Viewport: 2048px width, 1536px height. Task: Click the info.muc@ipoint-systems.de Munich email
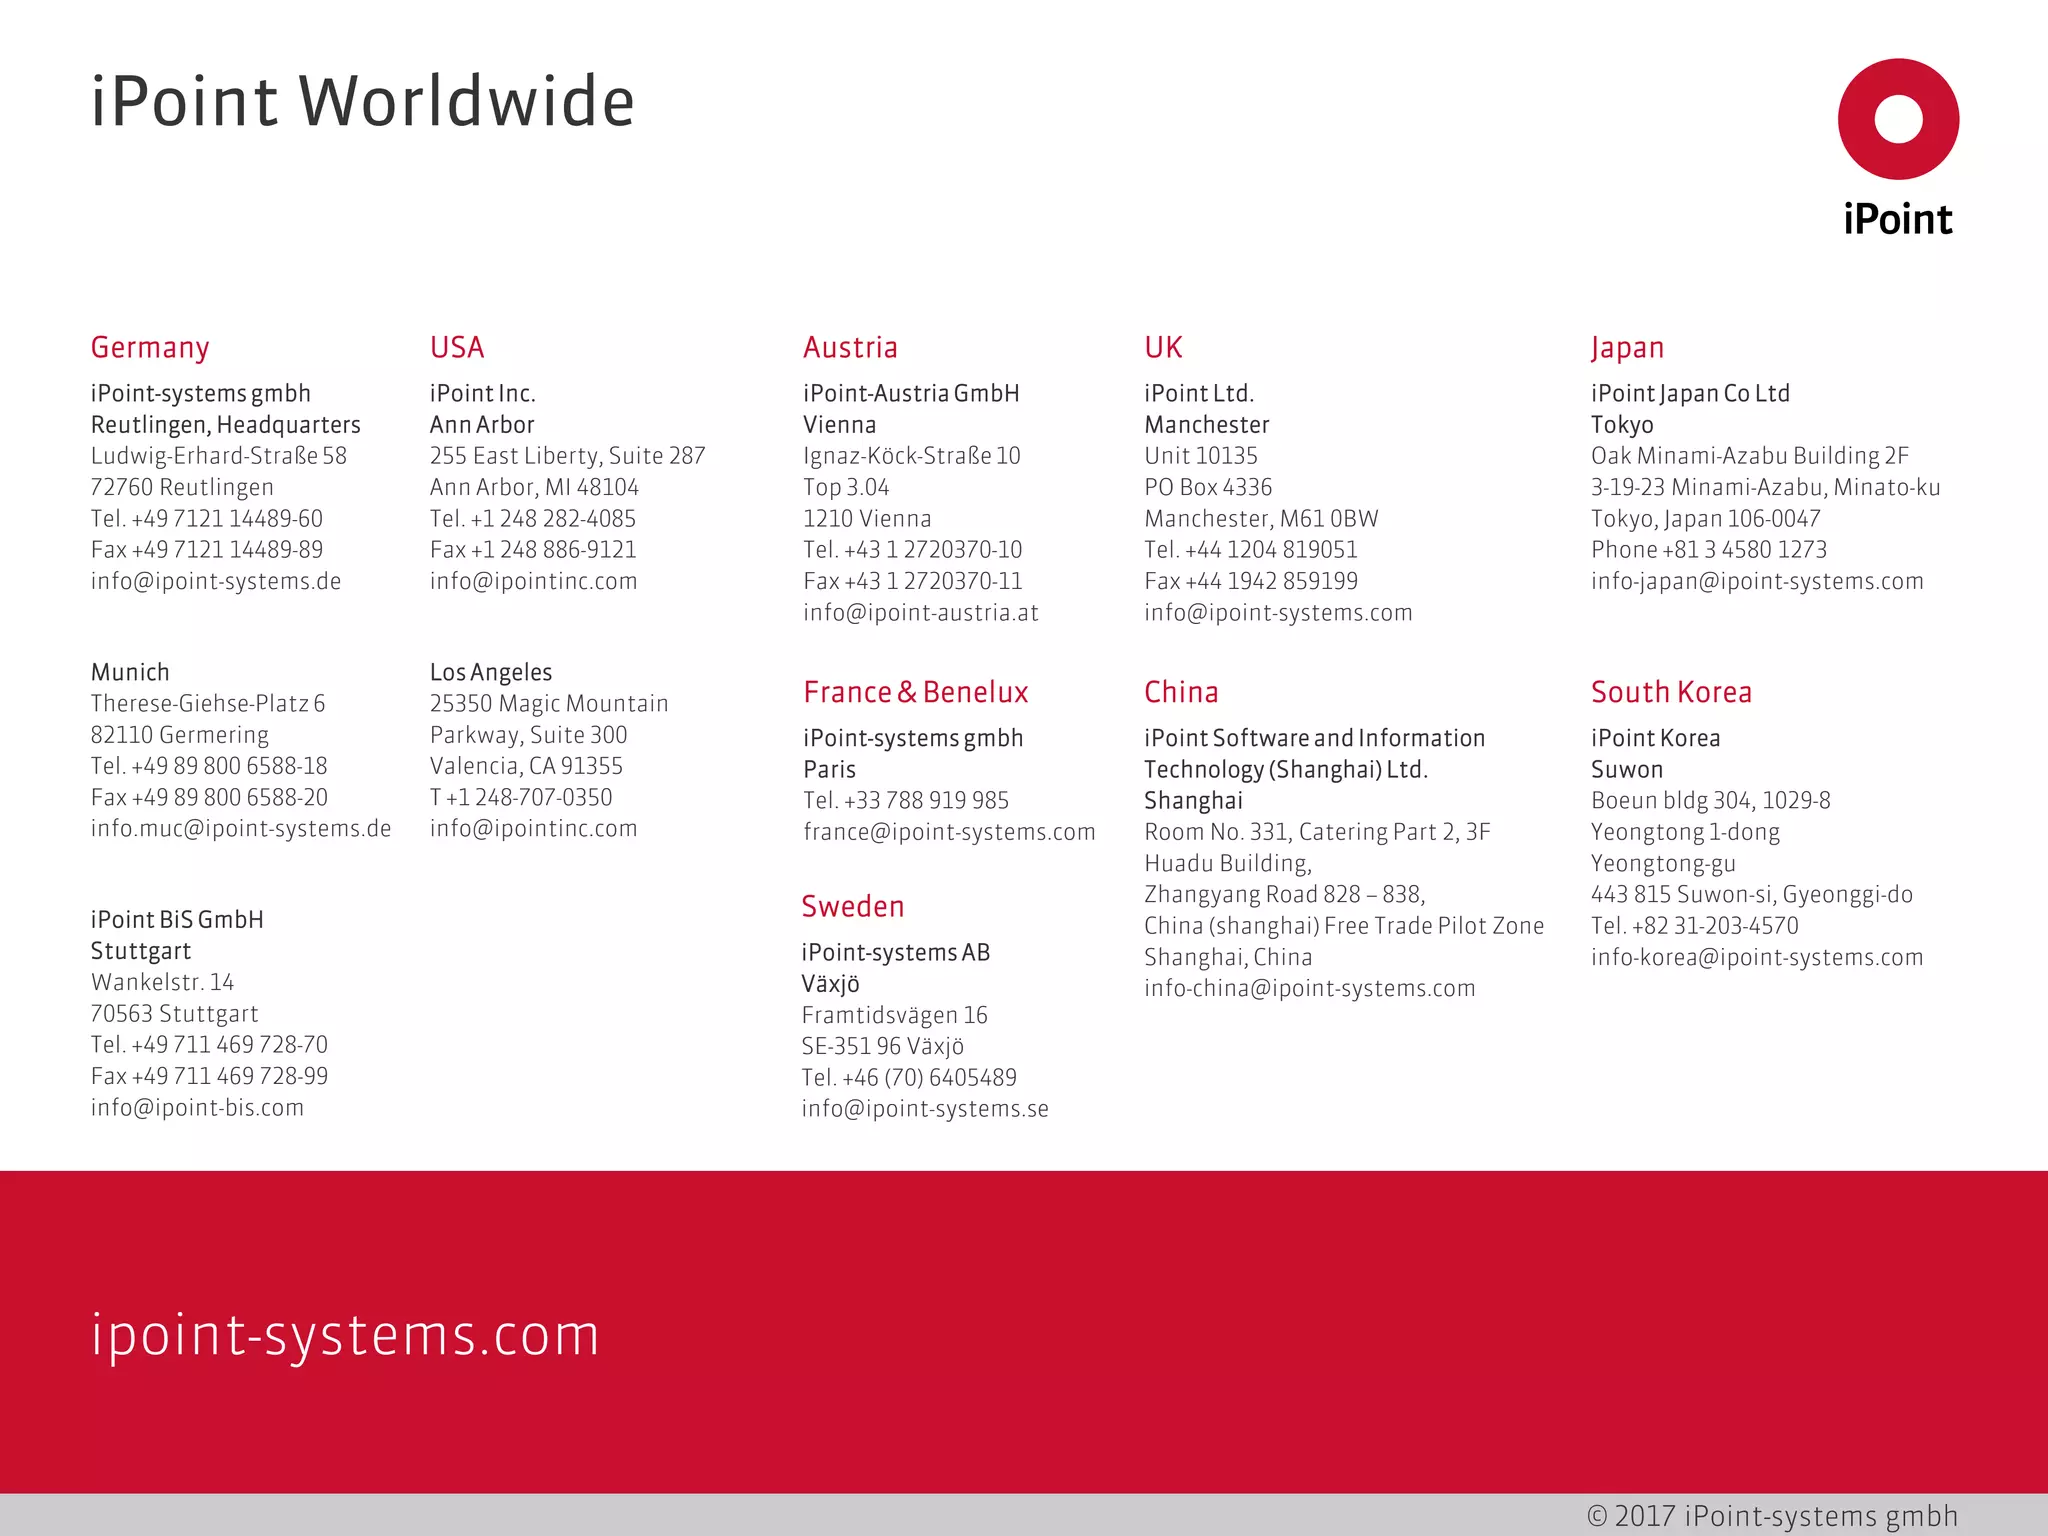(241, 828)
